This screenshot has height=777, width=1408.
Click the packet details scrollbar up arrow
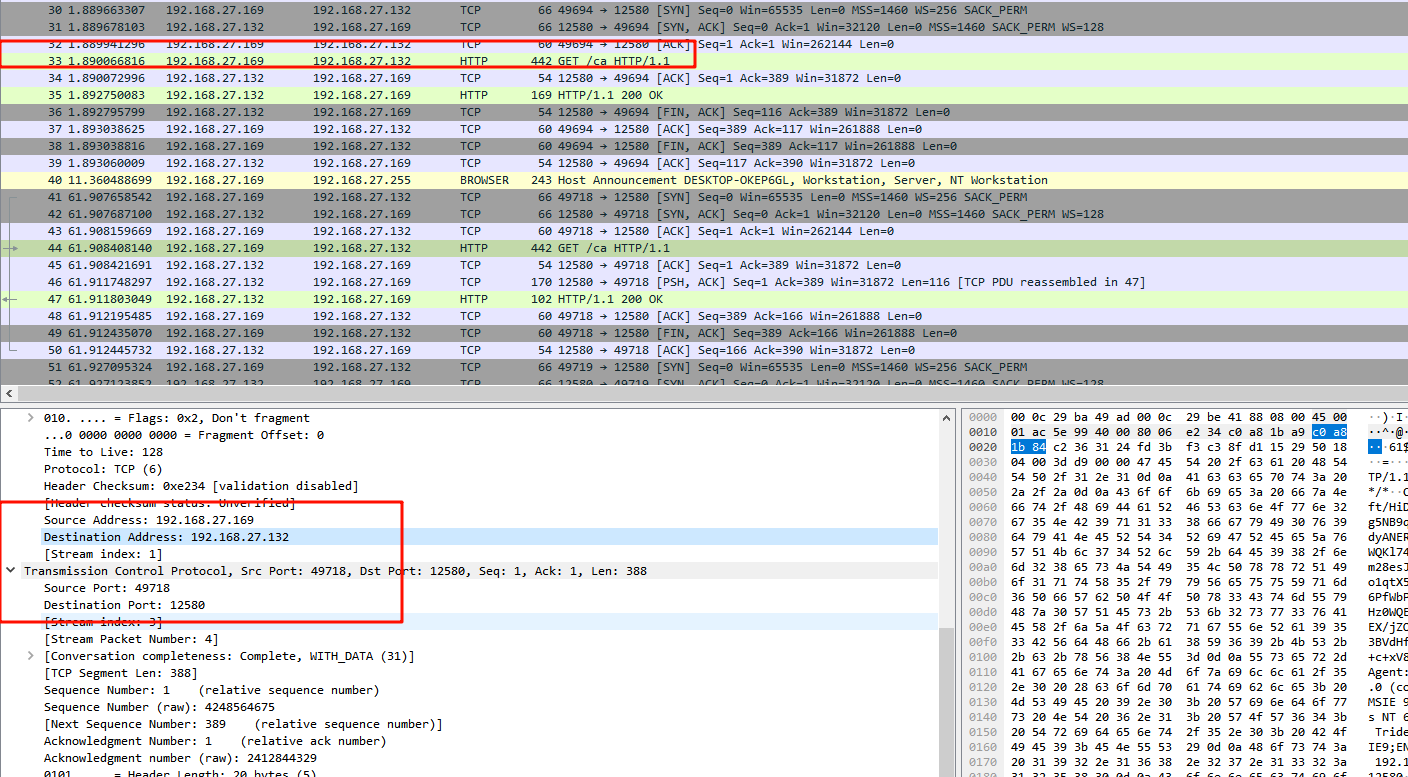point(948,416)
